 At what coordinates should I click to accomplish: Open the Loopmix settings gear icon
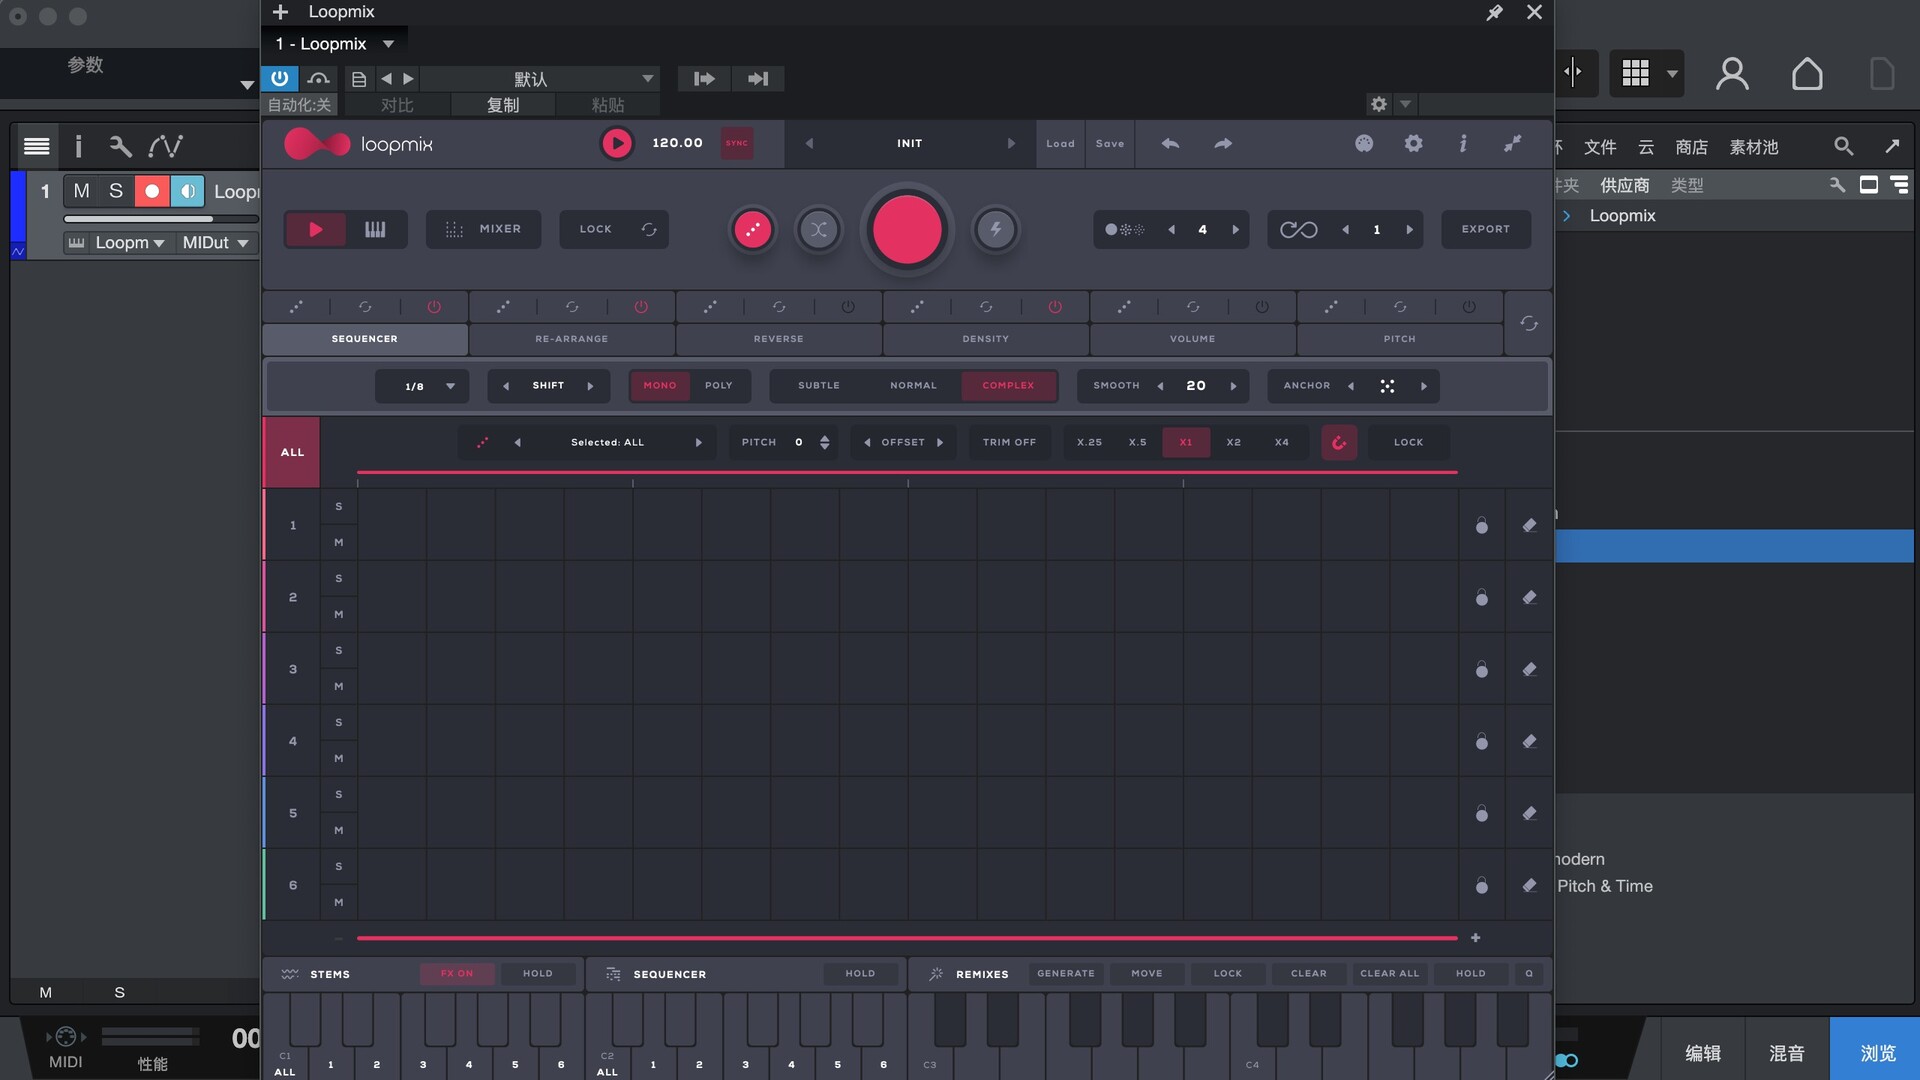coord(1413,144)
